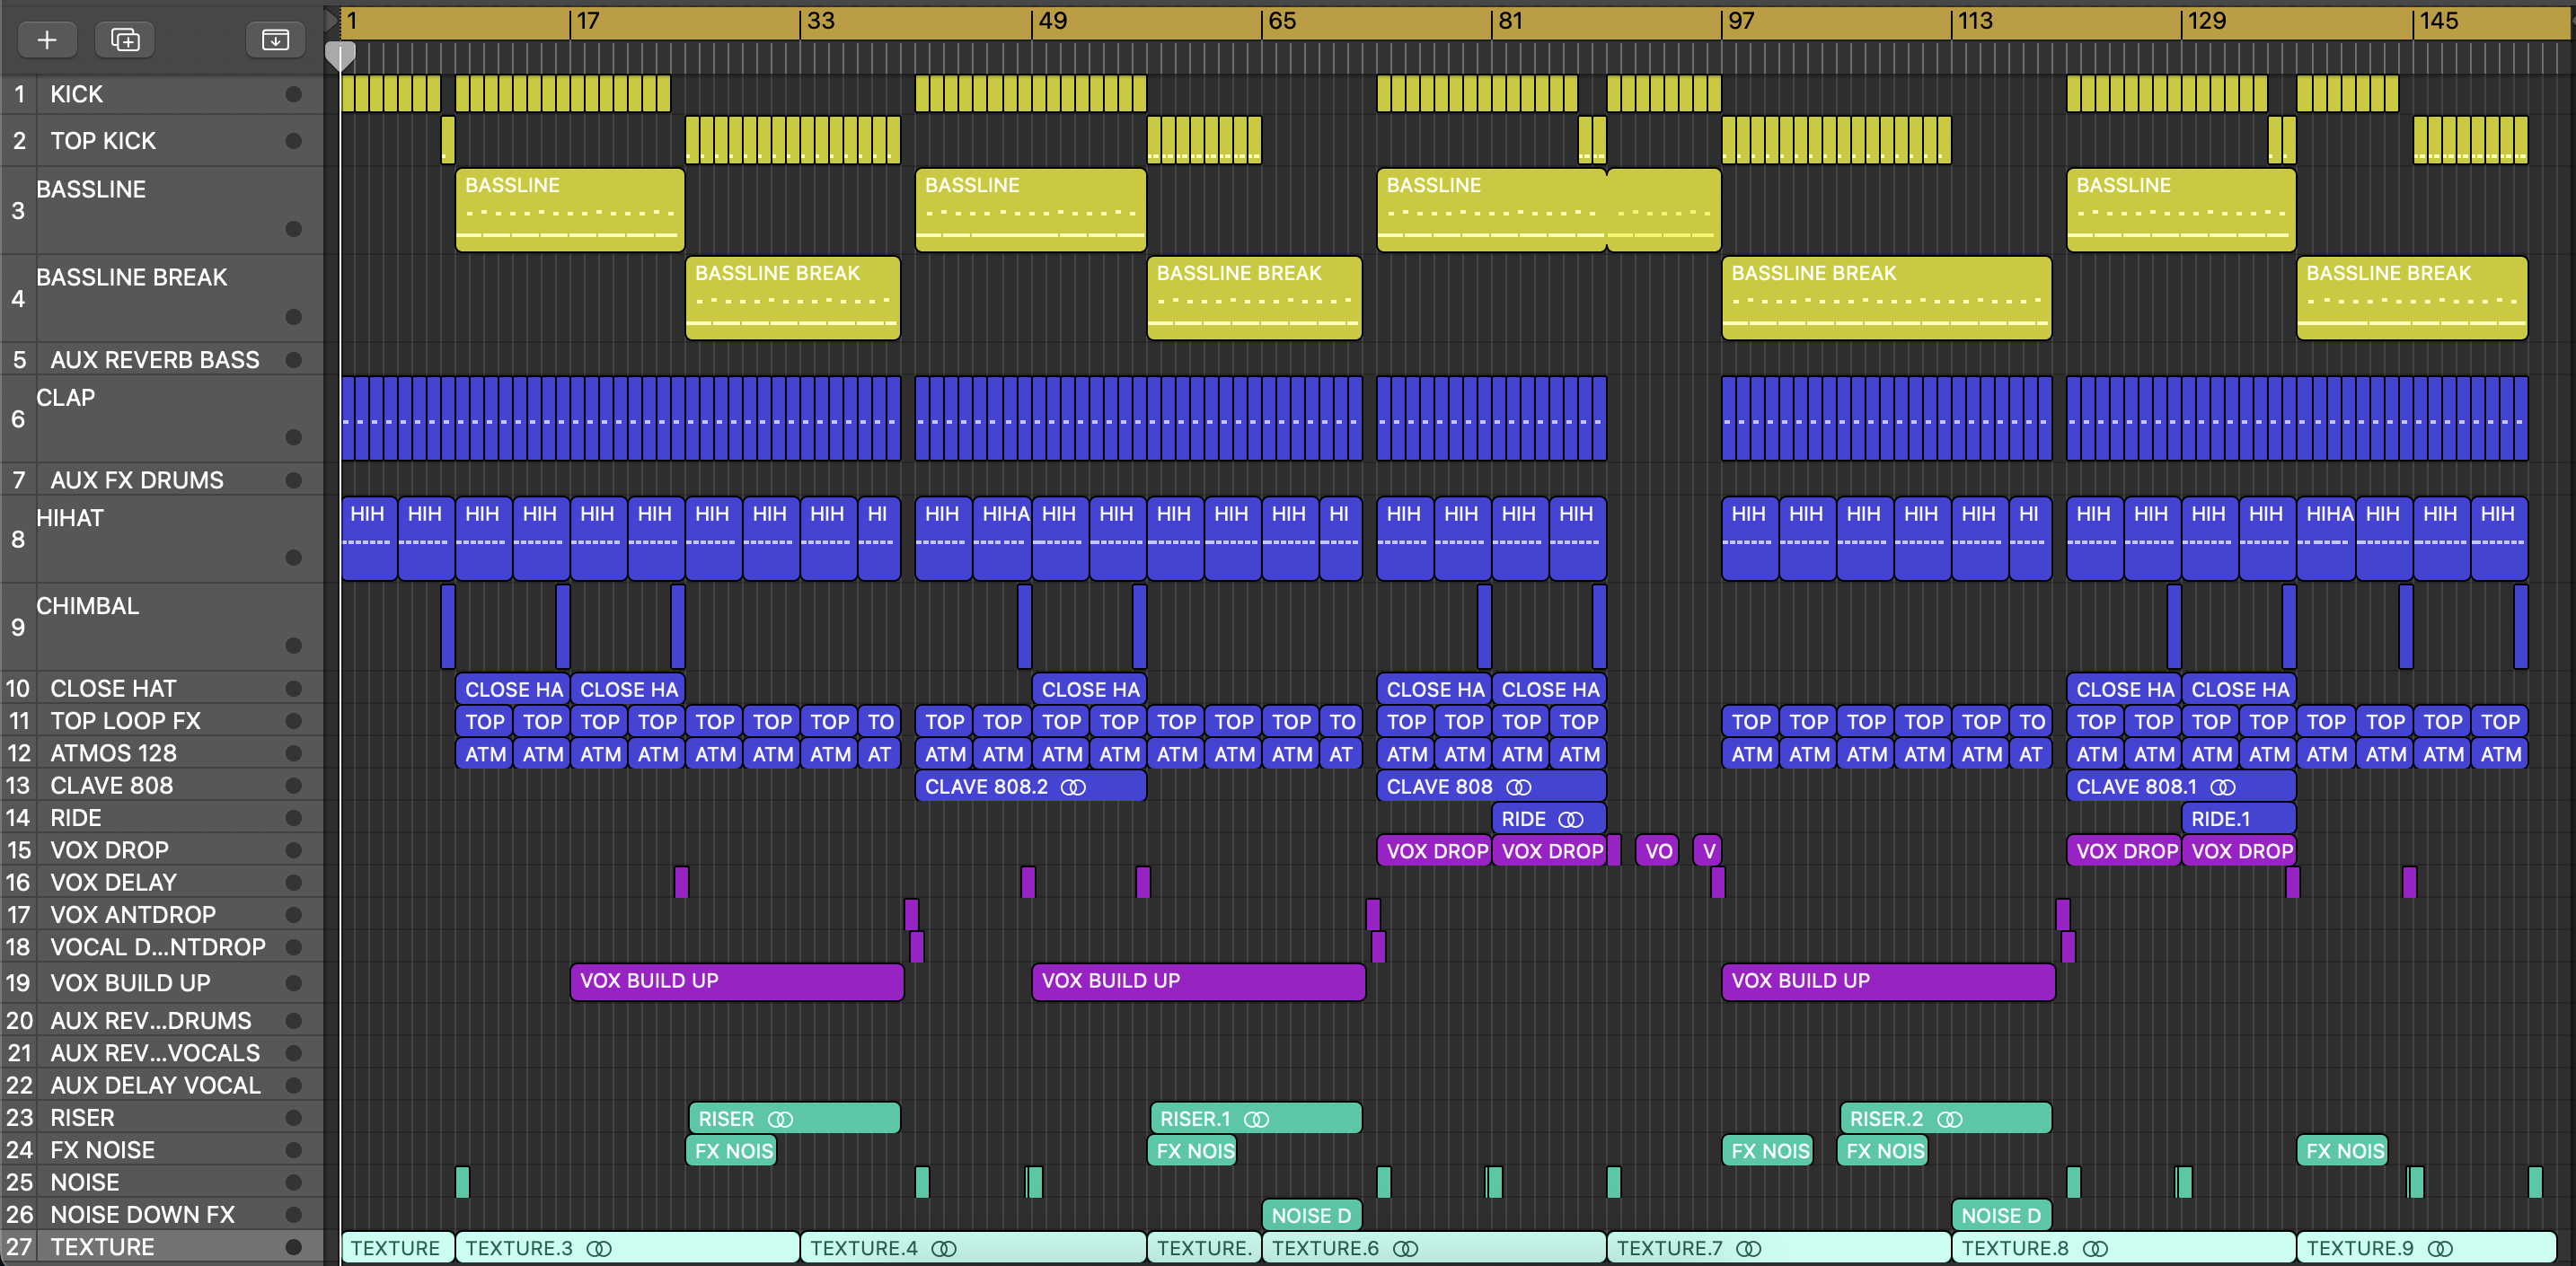Select the AUX FX DRUMS track header
The height and width of the screenshot is (1266, 2576).
pos(162,480)
